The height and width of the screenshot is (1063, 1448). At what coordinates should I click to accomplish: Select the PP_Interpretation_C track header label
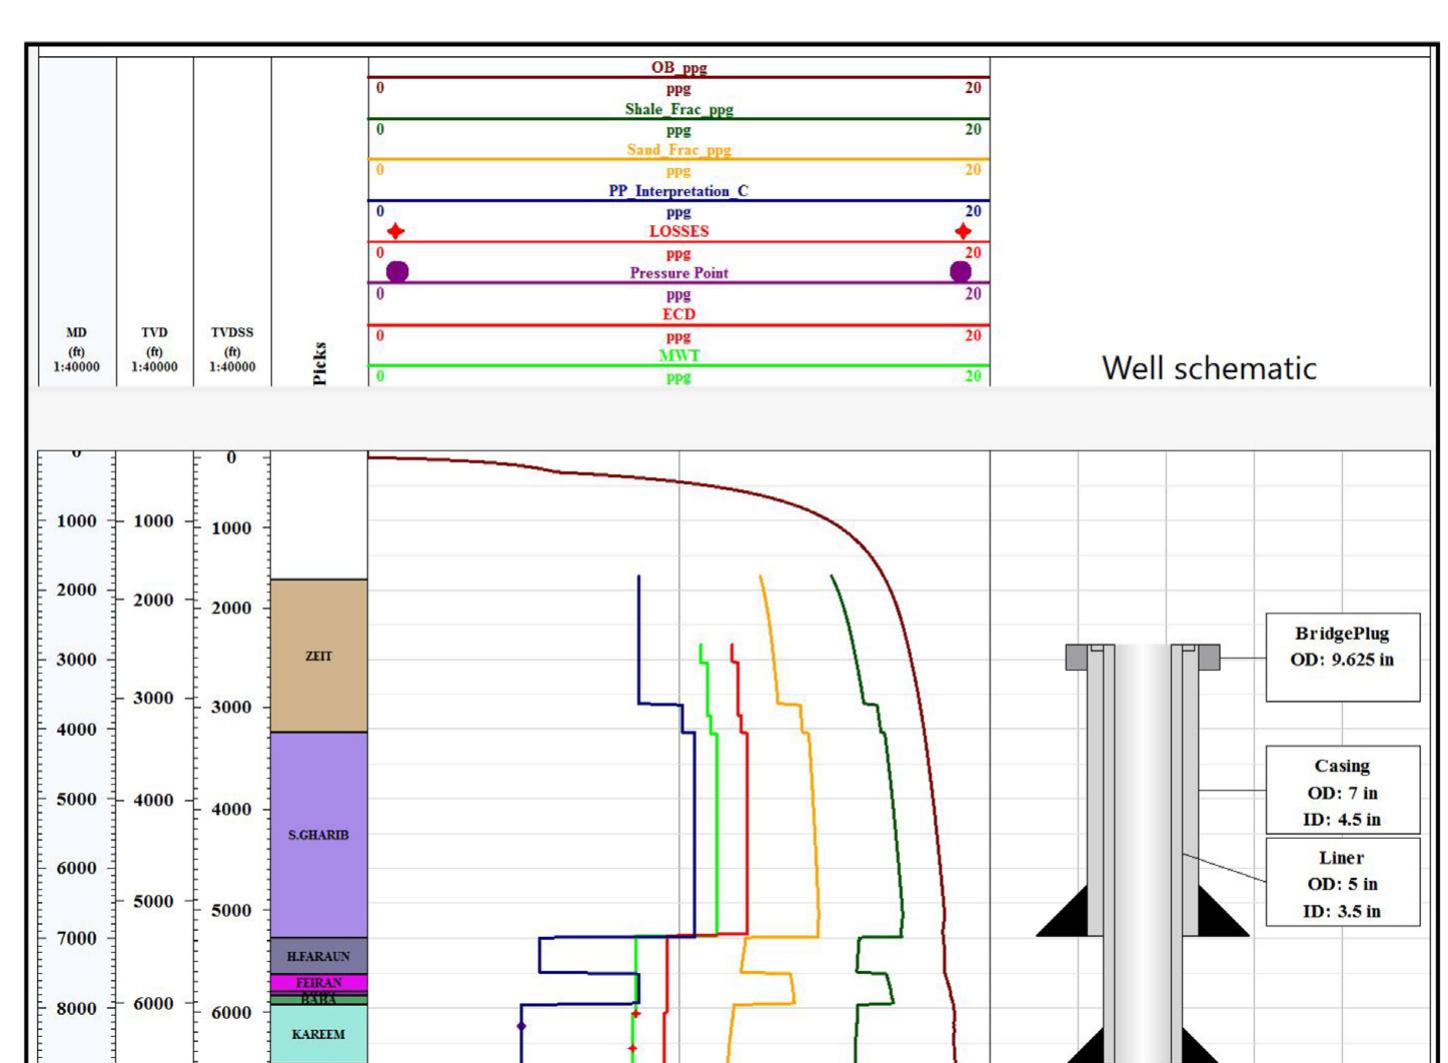point(679,191)
